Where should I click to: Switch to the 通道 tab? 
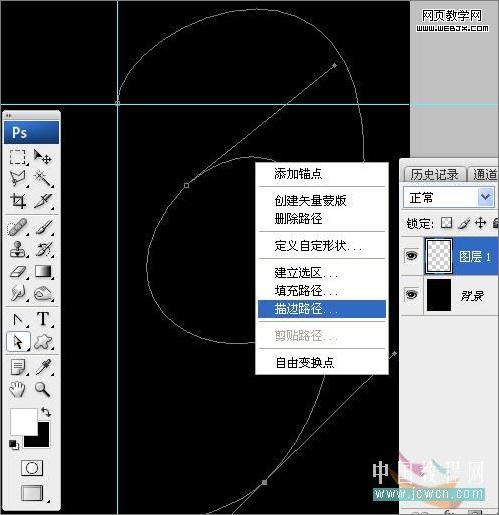484,174
